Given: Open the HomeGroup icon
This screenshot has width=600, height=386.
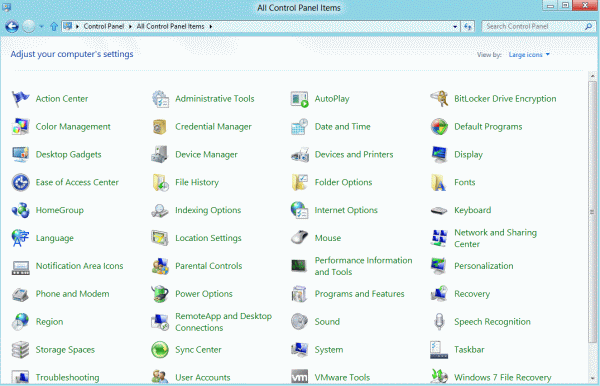Looking at the screenshot, I should [20, 210].
